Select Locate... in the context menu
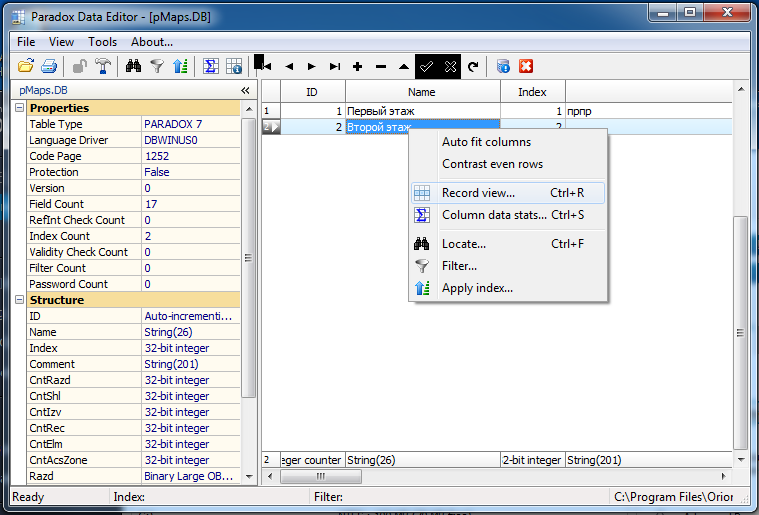The image size is (759, 515). pyautogui.click(x=508, y=244)
